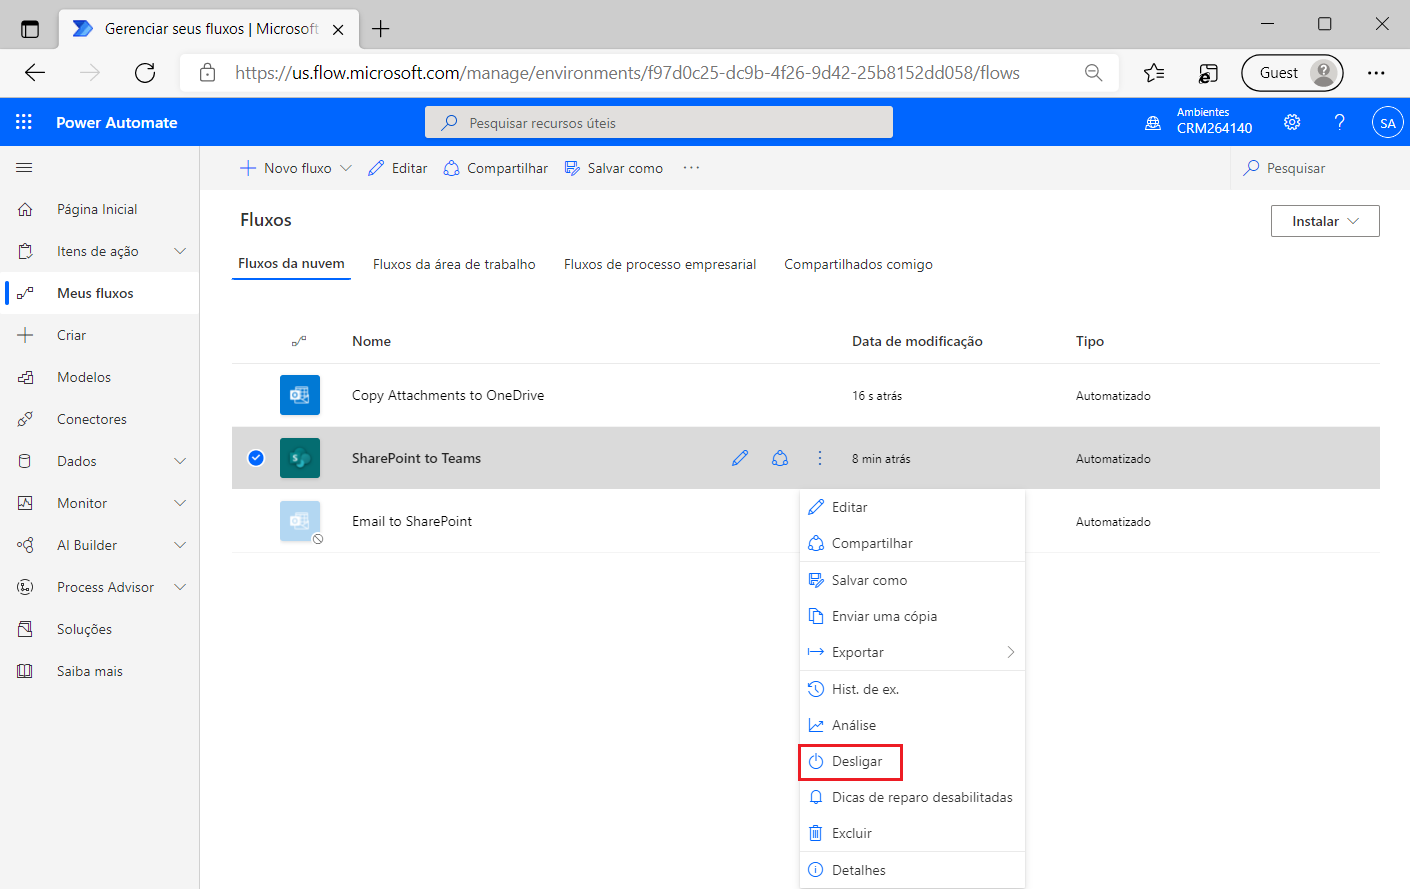Open settings gear in the header

pyautogui.click(x=1292, y=122)
